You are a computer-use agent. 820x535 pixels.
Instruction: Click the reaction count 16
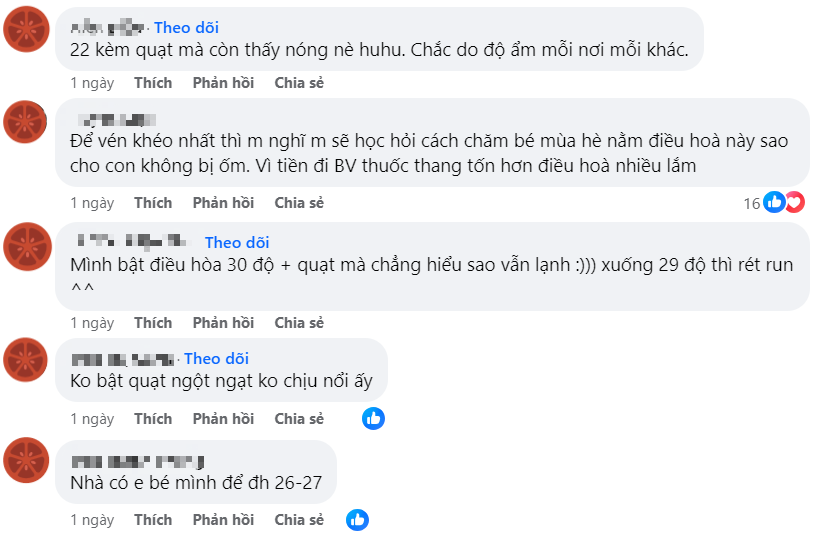(751, 203)
